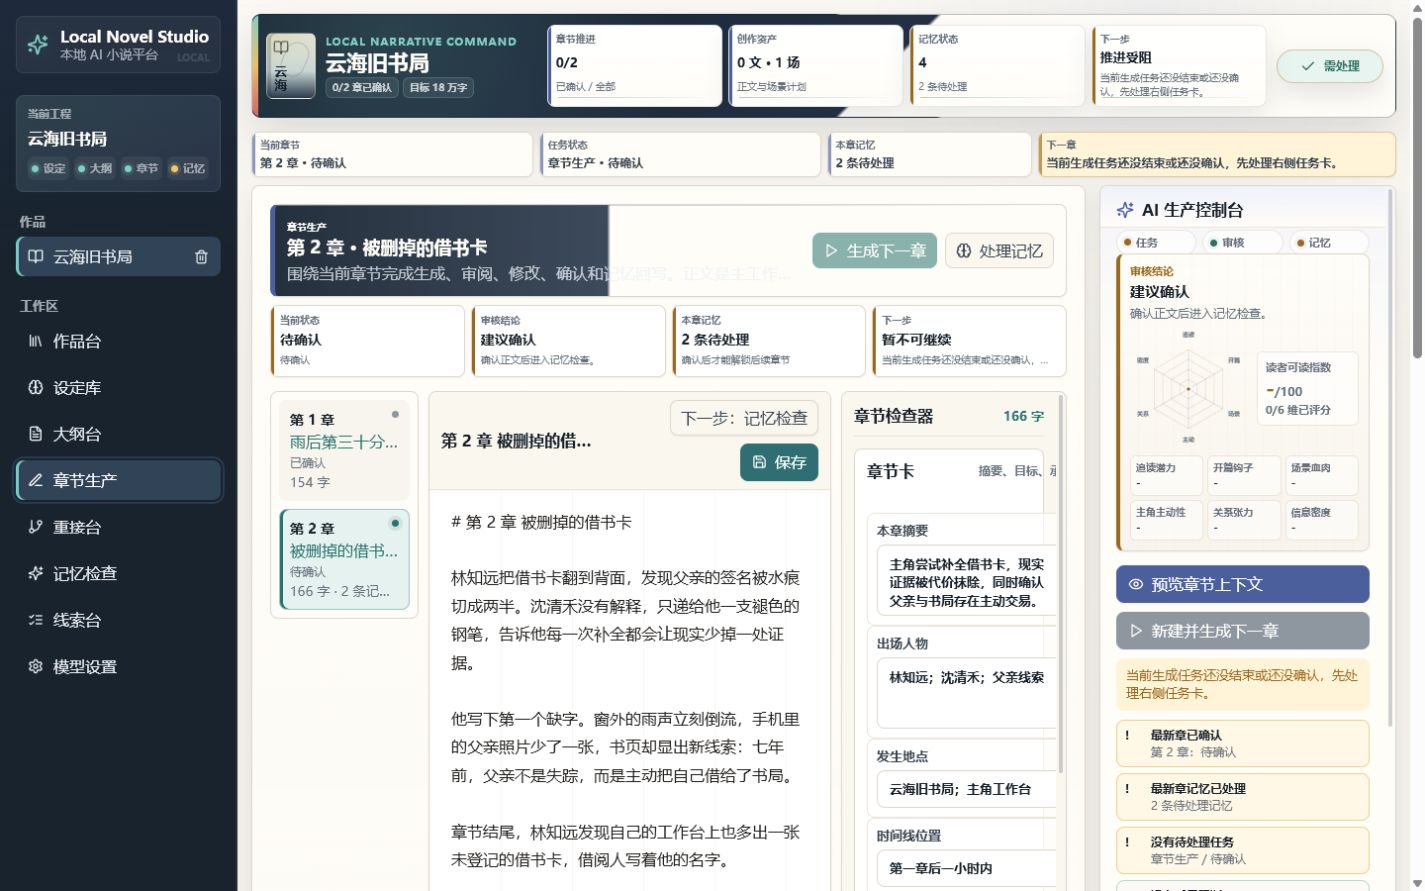Click the 设定库 icon in the sidebar
The height and width of the screenshot is (891, 1425).
[35, 387]
